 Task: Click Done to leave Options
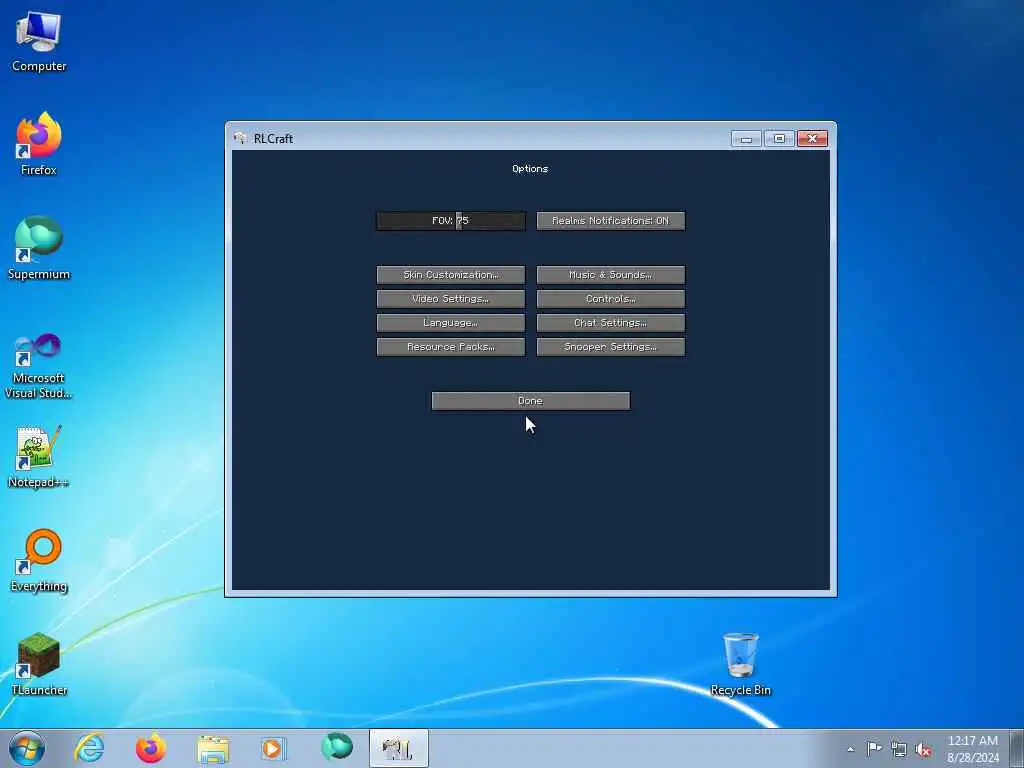point(530,401)
